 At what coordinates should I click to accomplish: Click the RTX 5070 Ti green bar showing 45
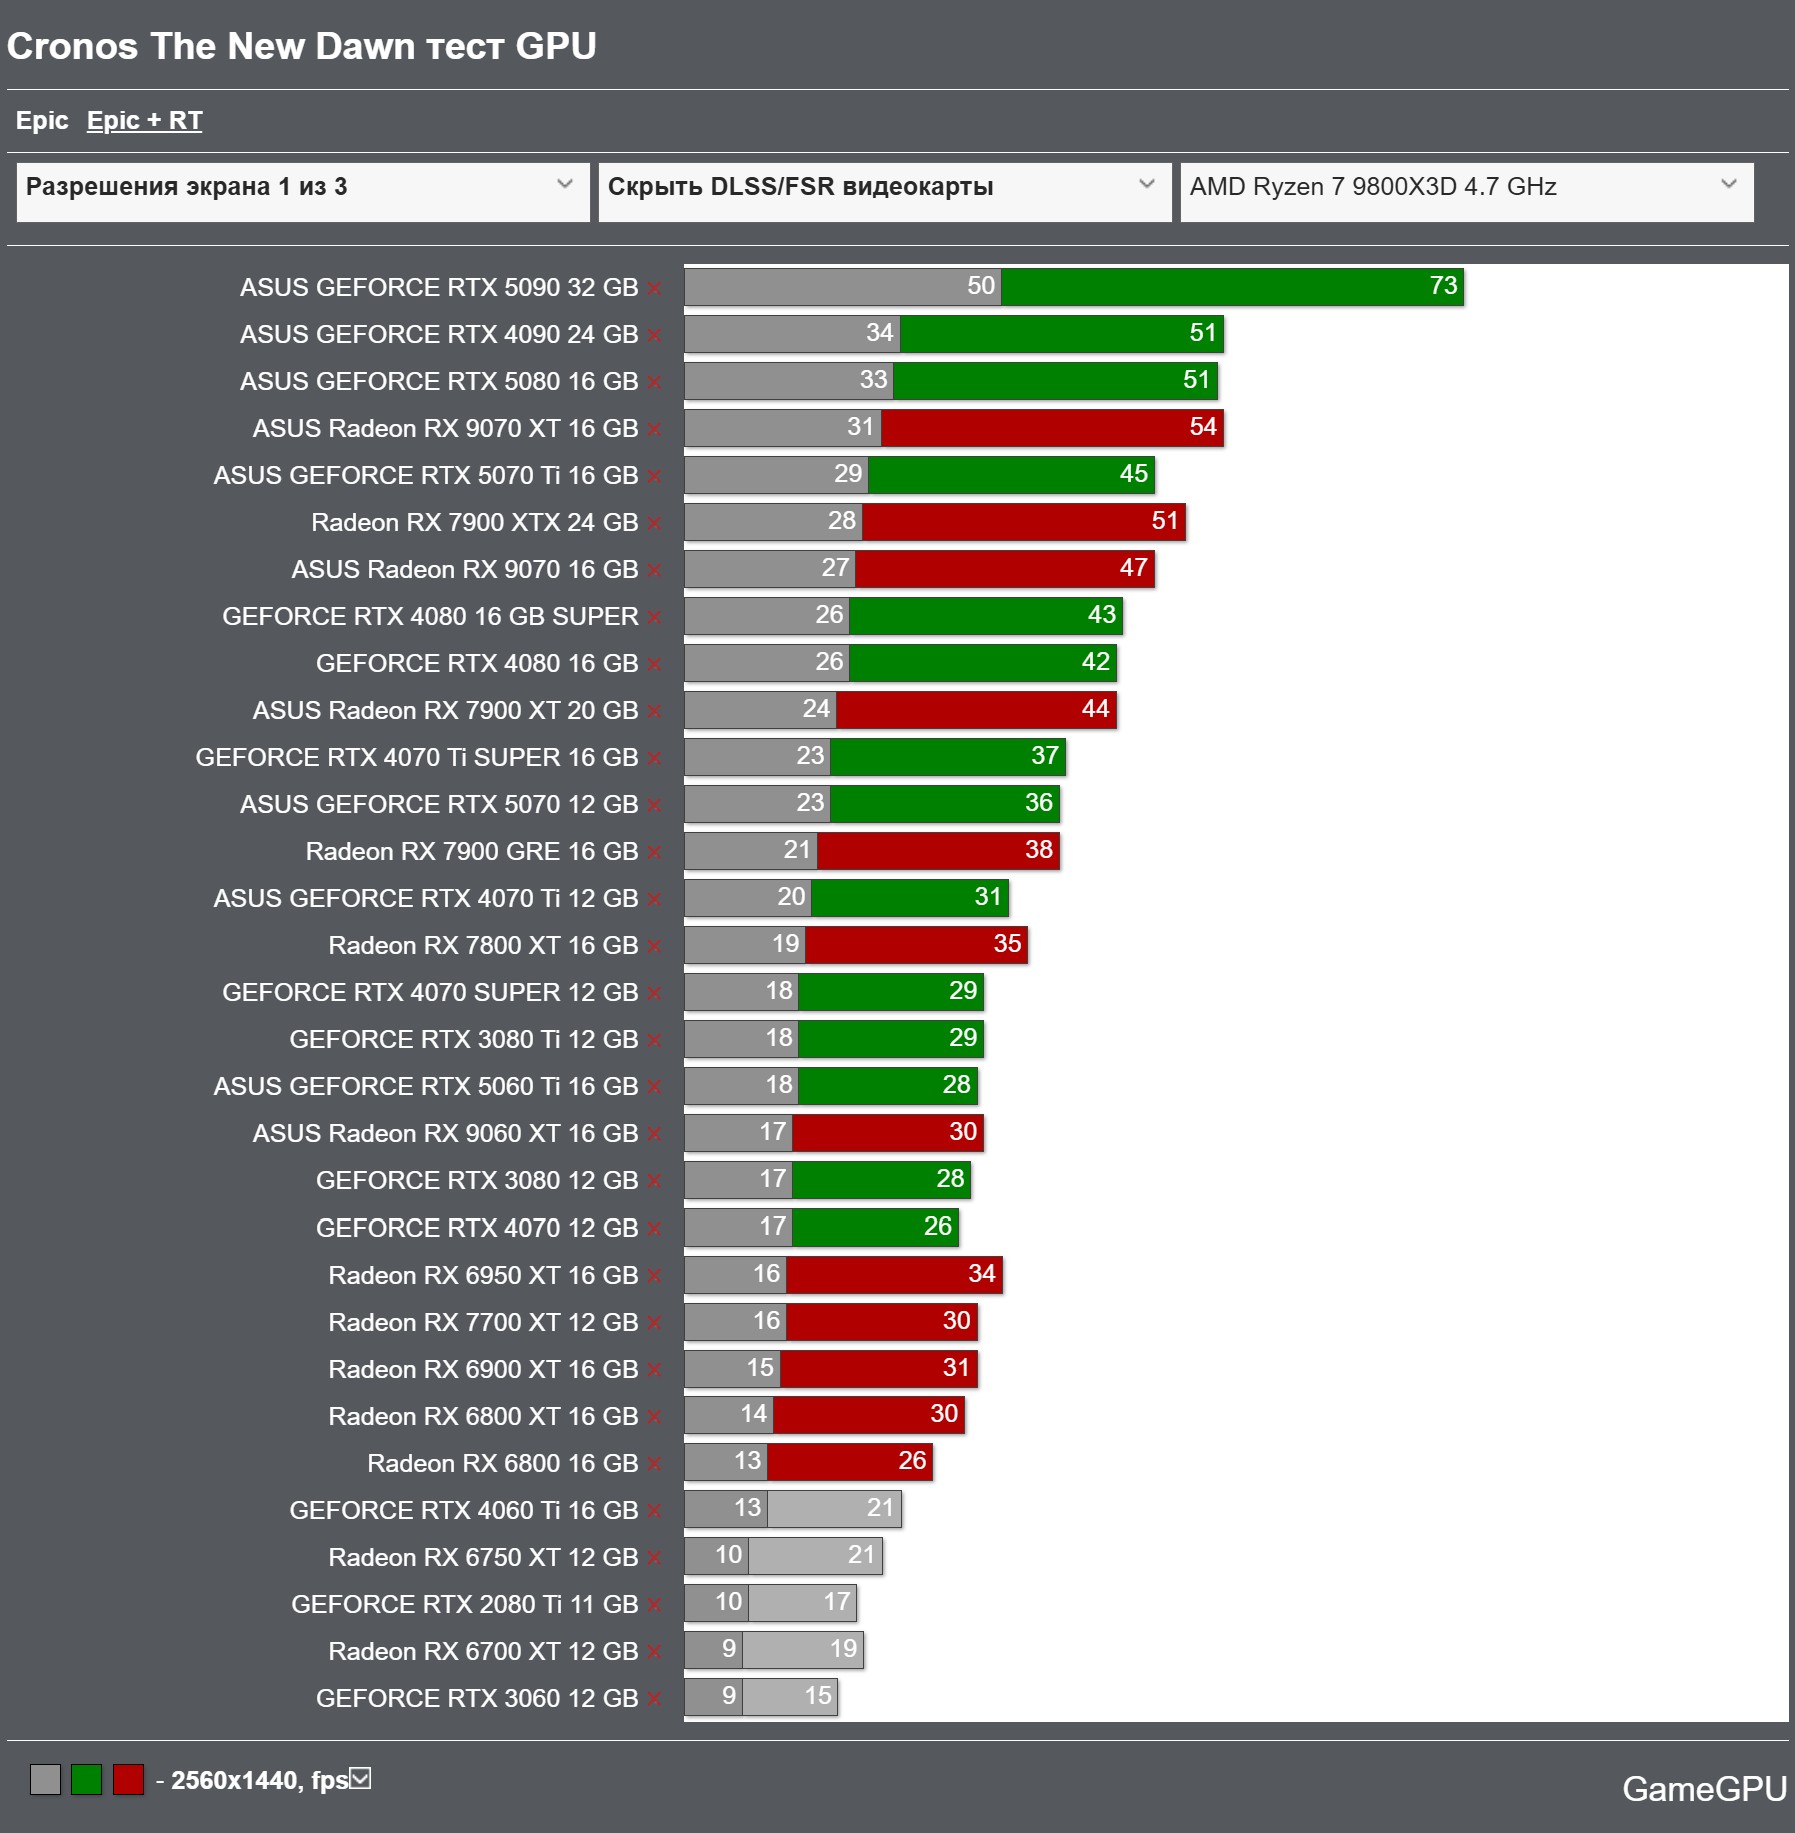tap(1011, 475)
